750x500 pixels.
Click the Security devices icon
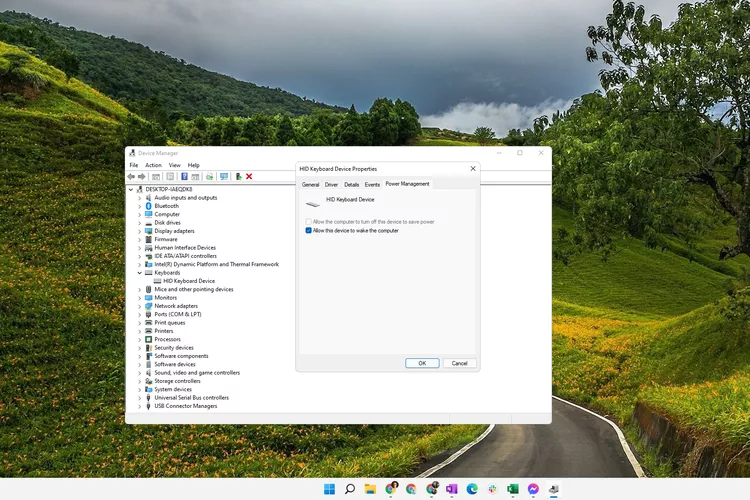pos(149,348)
